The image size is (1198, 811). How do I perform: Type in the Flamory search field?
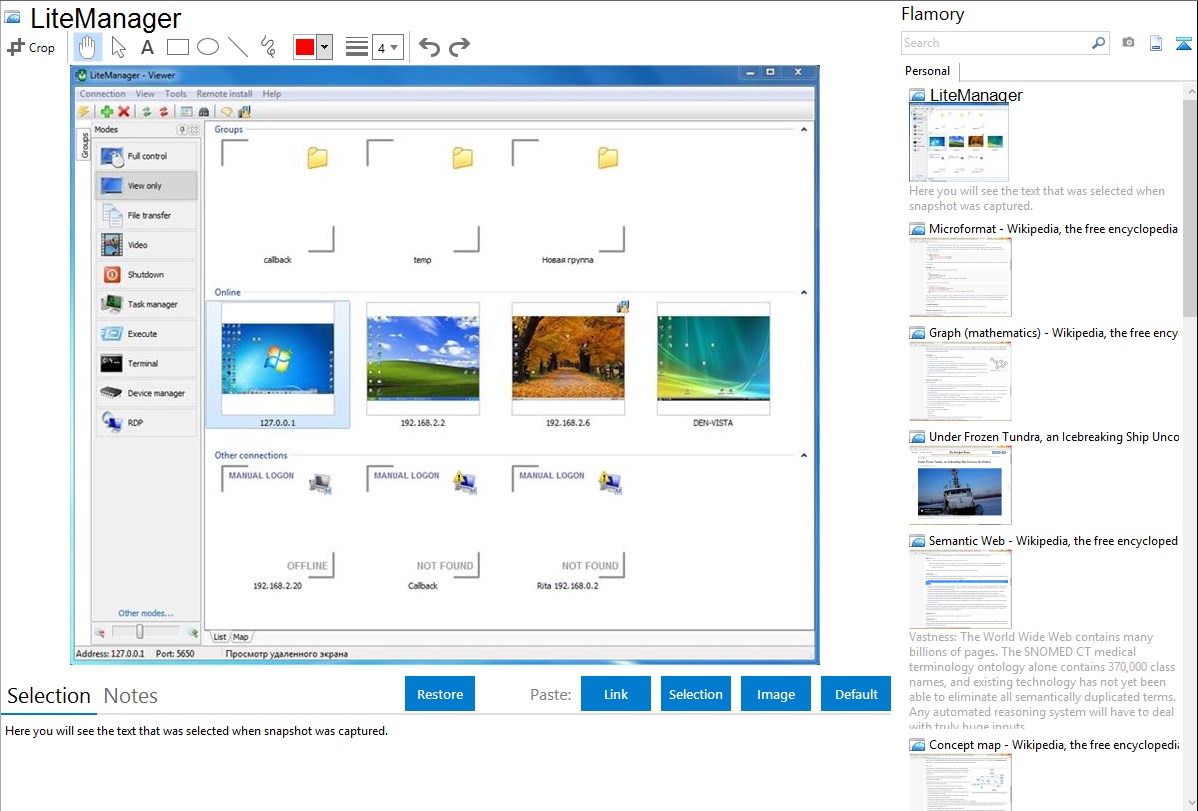995,43
